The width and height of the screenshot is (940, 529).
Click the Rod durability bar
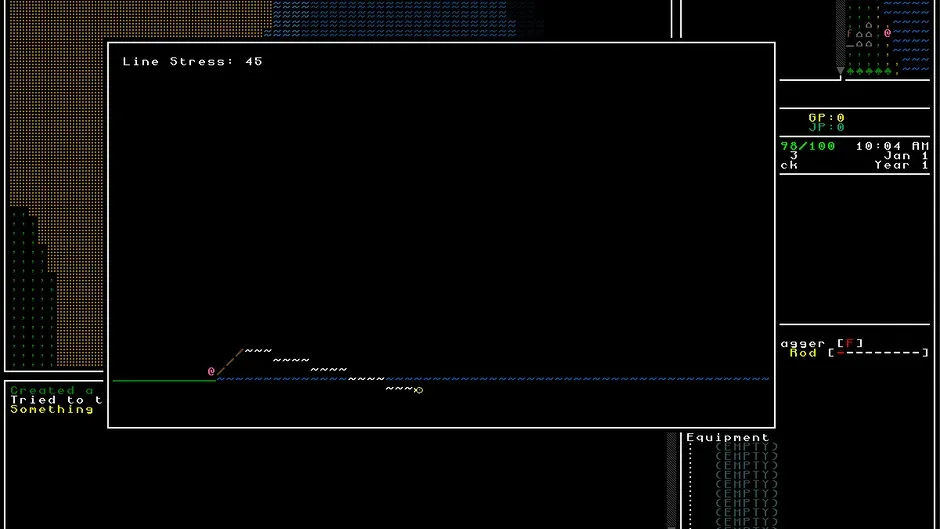tap(879, 353)
